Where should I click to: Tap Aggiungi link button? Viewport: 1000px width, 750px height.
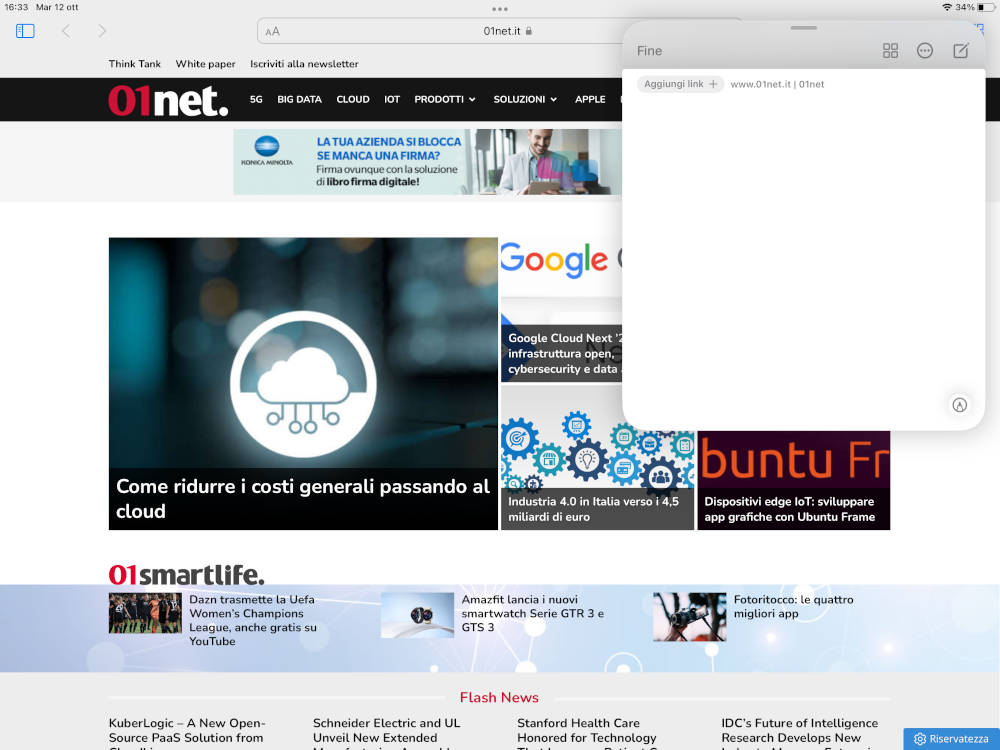coord(680,84)
